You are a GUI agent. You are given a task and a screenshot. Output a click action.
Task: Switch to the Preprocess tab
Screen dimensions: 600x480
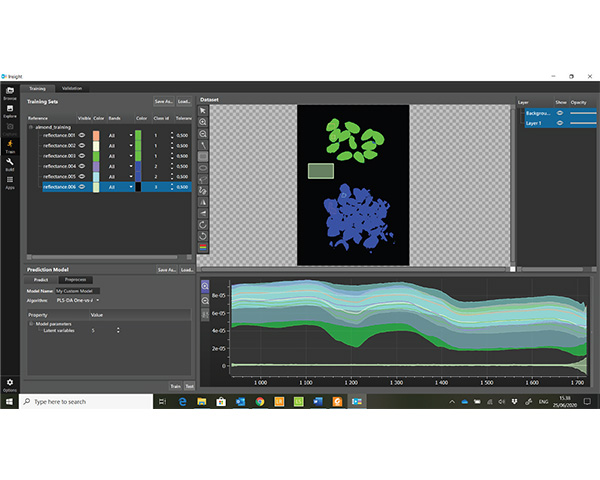tap(77, 280)
